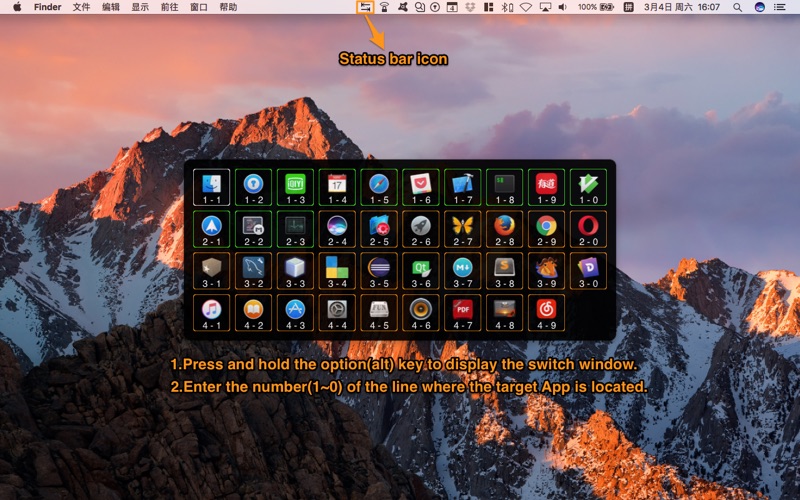Image resolution: width=800 pixels, height=500 pixels.
Task: Switch to Google Chrome labeled 2-9
Action: coord(546,229)
